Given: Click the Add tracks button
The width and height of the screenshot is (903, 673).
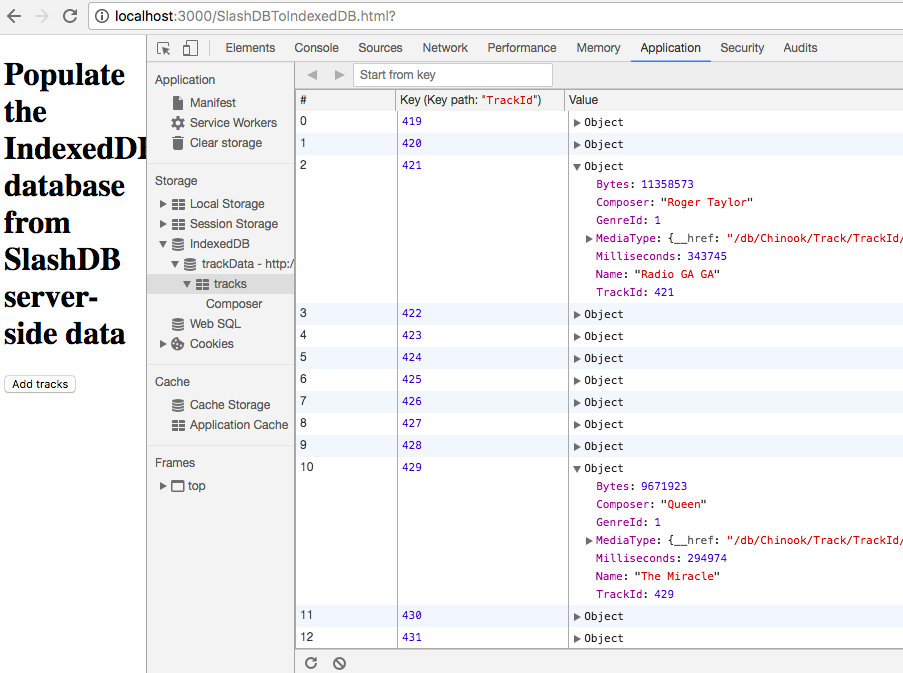Looking at the screenshot, I should click(40, 384).
